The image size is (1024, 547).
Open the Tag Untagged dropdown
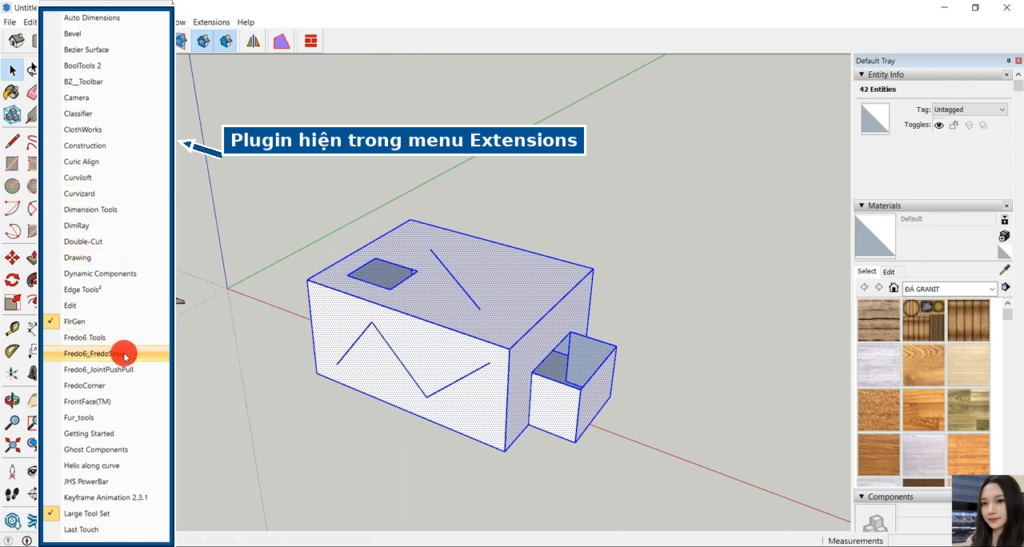[969, 110]
